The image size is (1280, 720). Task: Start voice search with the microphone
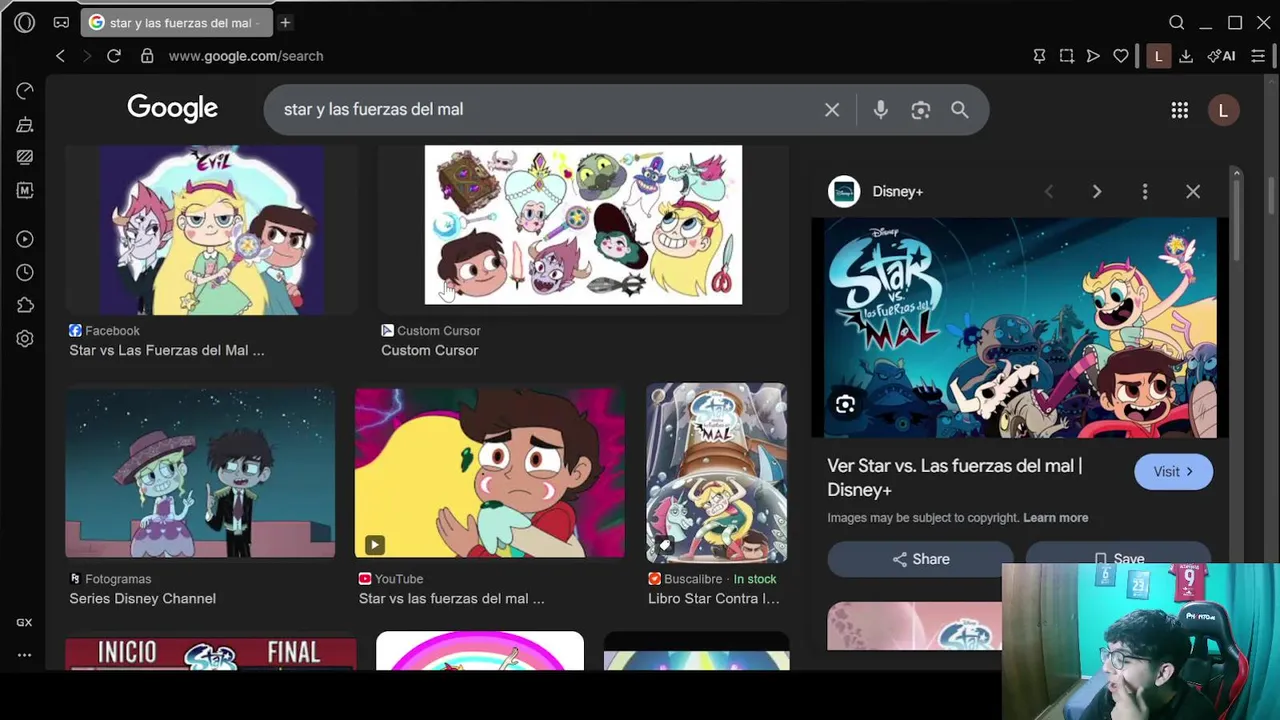880,110
